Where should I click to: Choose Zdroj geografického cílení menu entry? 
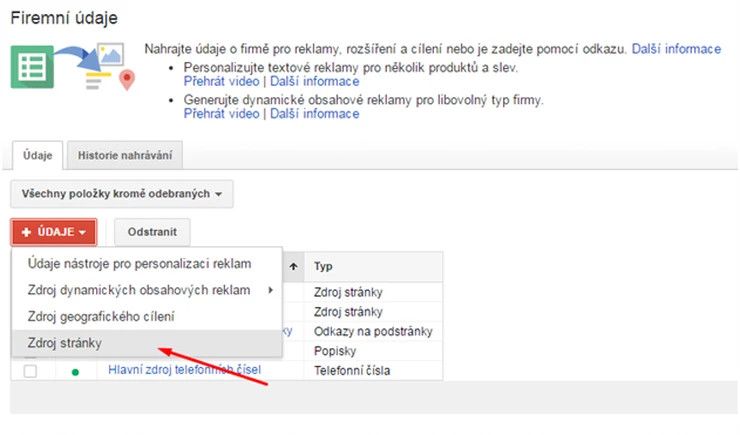pyautogui.click(x=146, y=317)
